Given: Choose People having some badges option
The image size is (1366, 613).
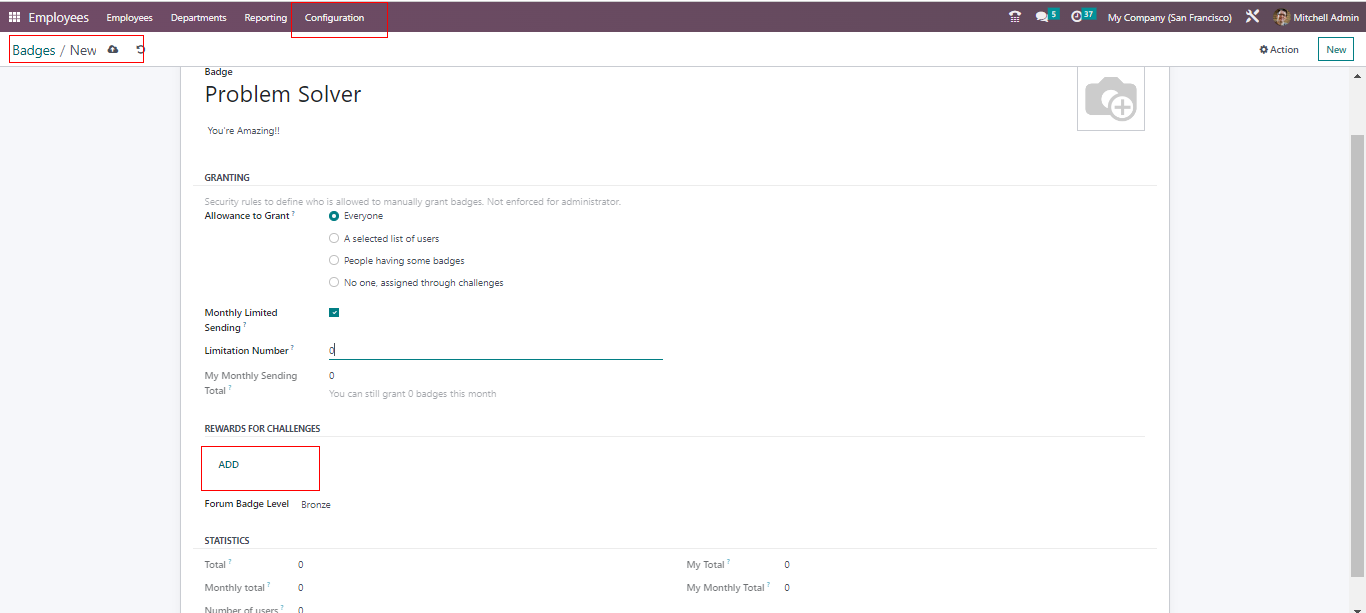Looking at the screenshot, I should [334, 261].
